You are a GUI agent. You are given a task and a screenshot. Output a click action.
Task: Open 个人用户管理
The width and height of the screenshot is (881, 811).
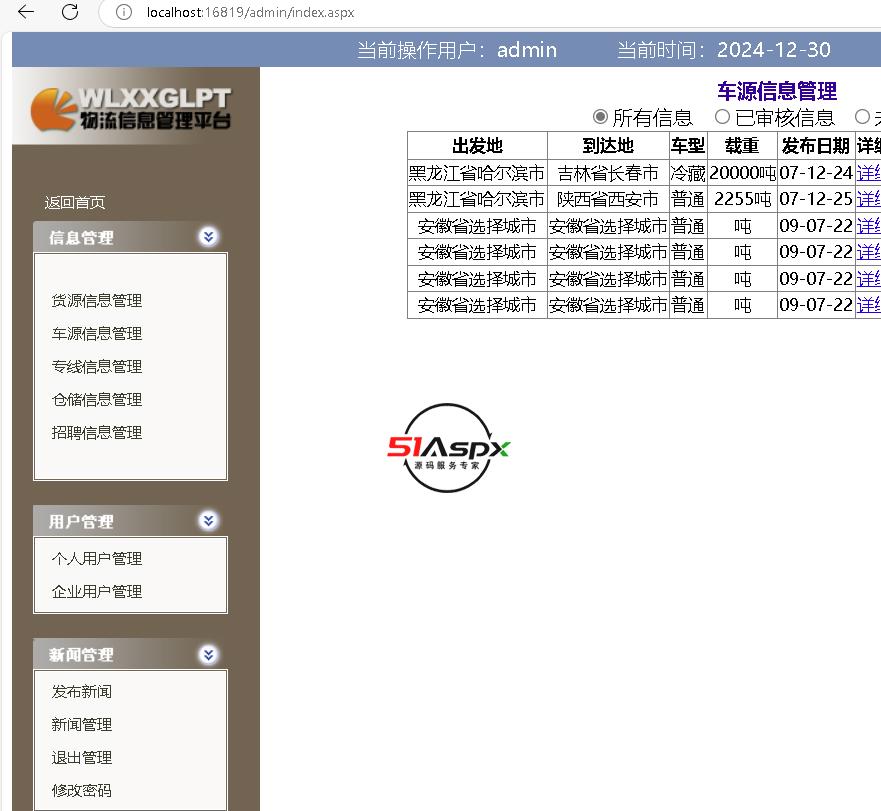(97, 559)
